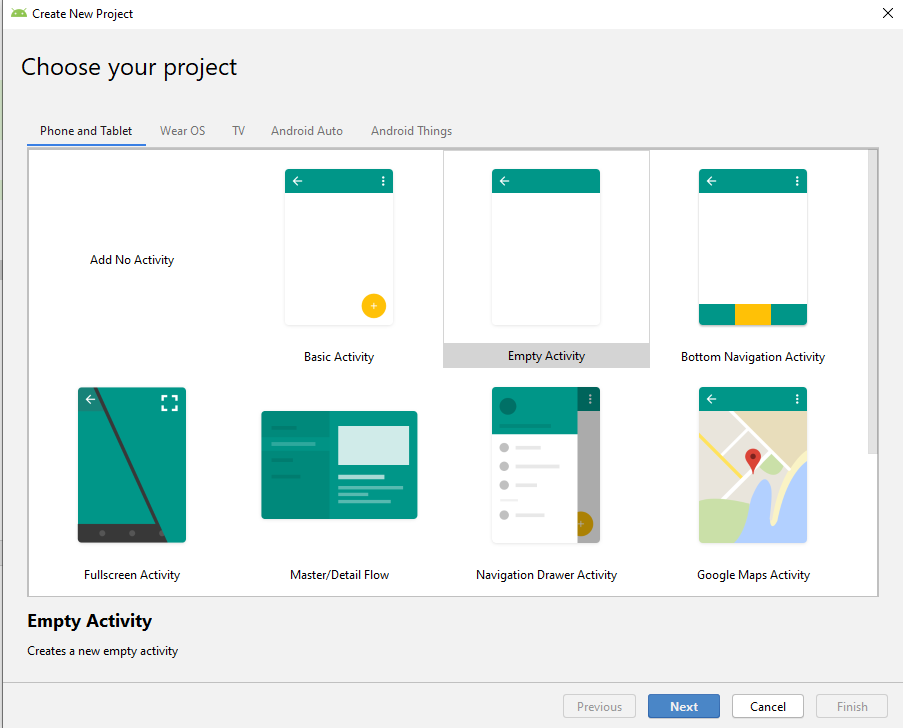Viewport: 903px width, 728px height.
Task: Click the Navigation Drawer Activity label
Action: pyautogui.click(x=546, y=575)
